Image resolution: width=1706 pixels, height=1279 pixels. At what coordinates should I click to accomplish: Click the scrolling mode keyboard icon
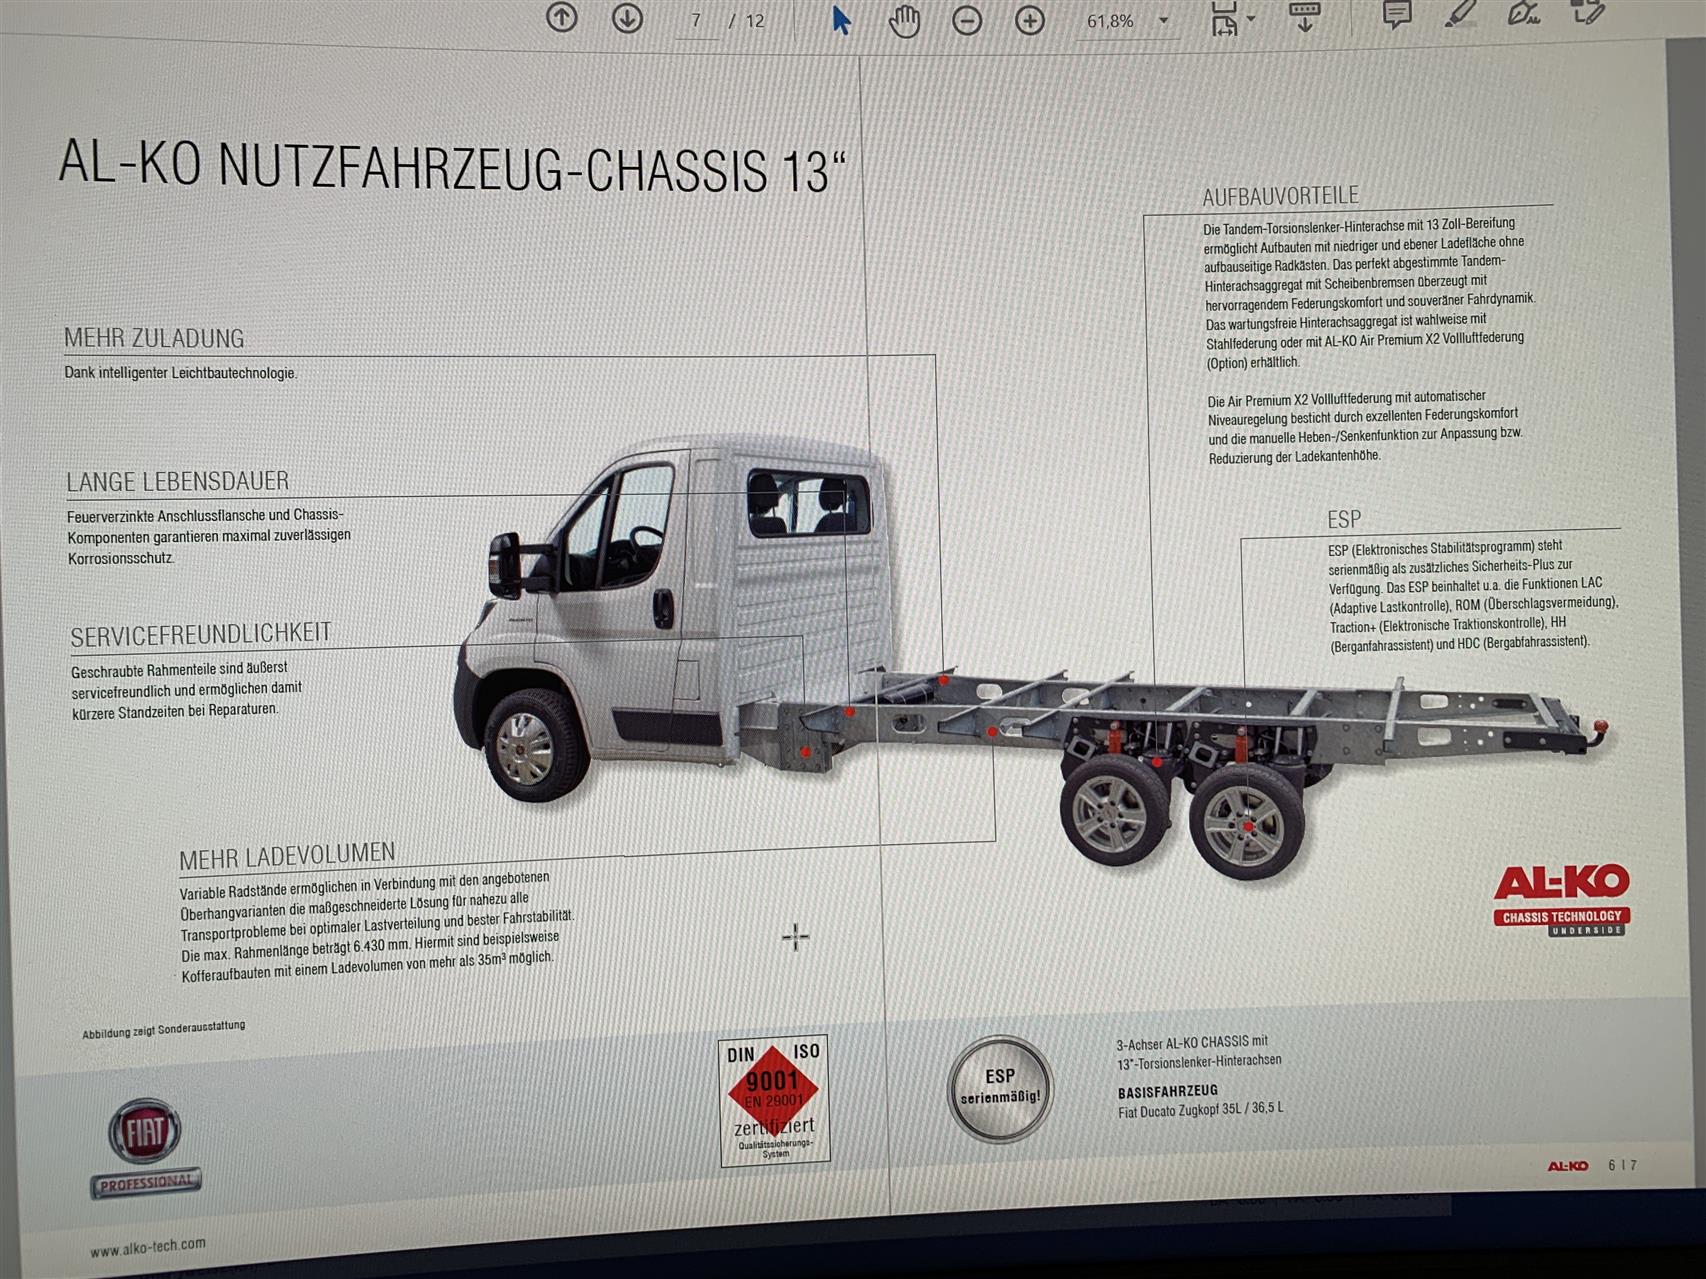(x=1304, y=17)
